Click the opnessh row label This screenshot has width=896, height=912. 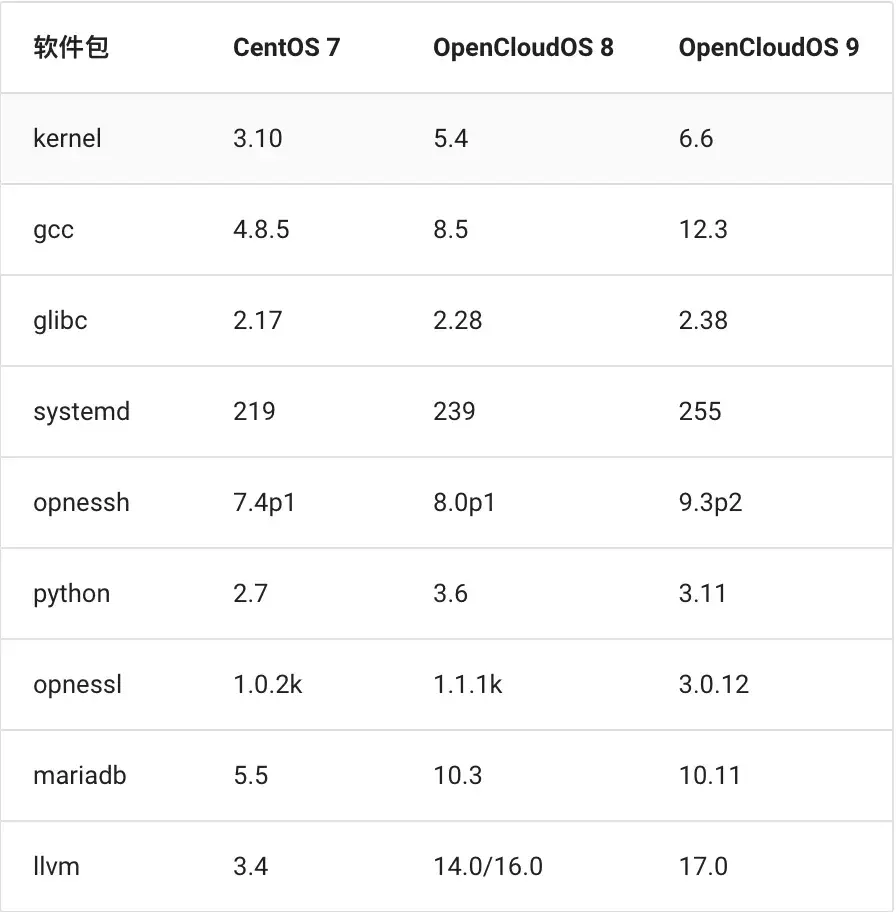coord(81,502)
